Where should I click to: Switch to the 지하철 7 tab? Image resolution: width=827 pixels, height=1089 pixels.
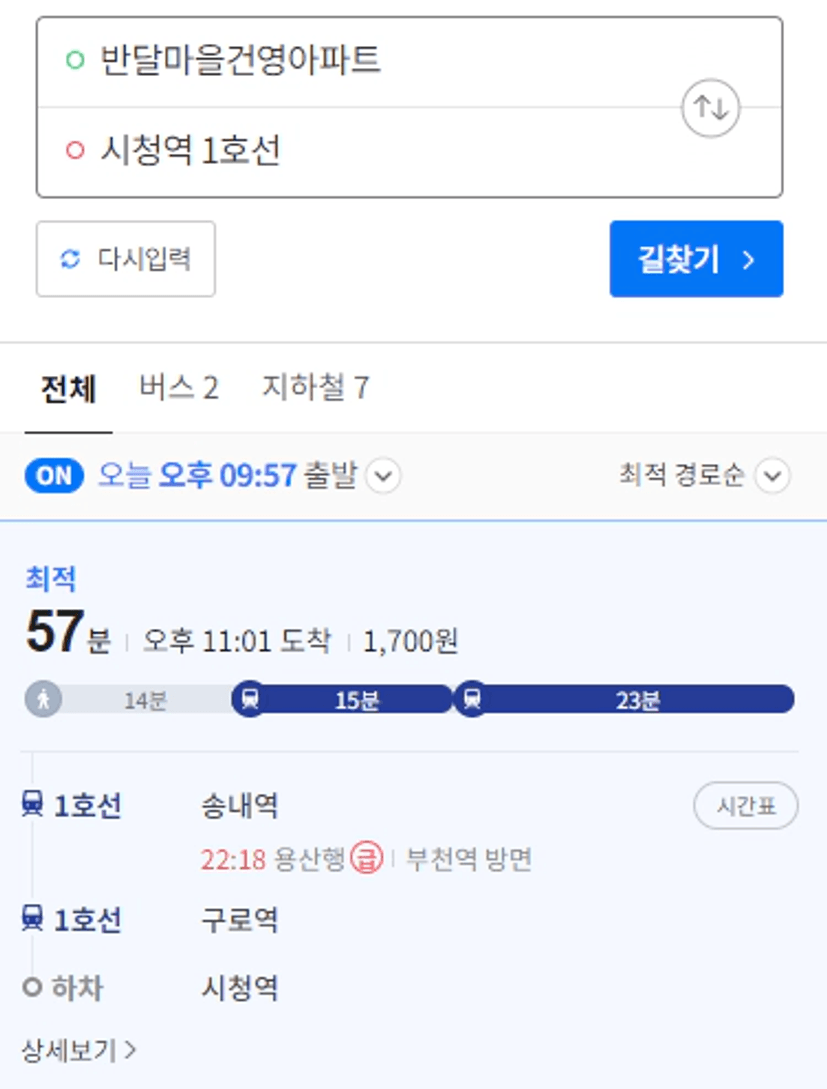coord(315,388)
